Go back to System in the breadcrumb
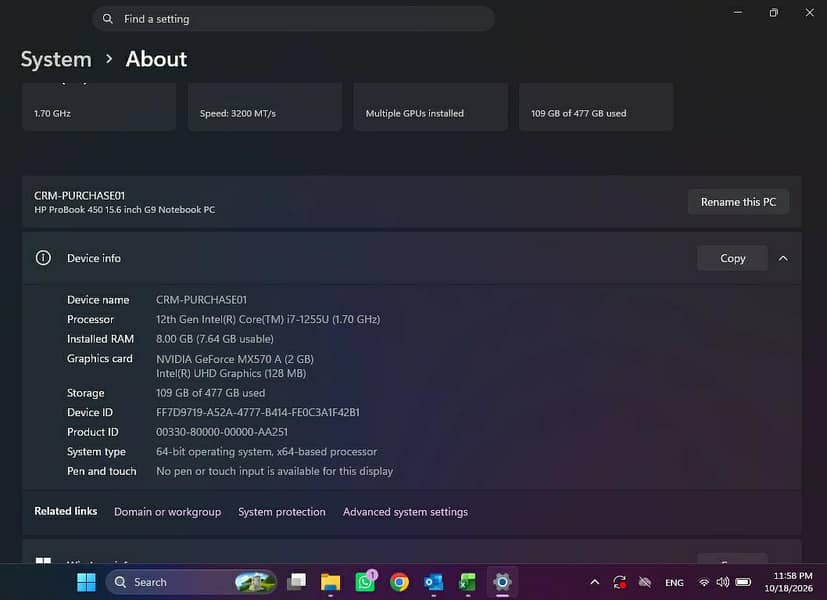Image resolution: width=827 pixels, height=600 pixels. click(x=56, y=59)
